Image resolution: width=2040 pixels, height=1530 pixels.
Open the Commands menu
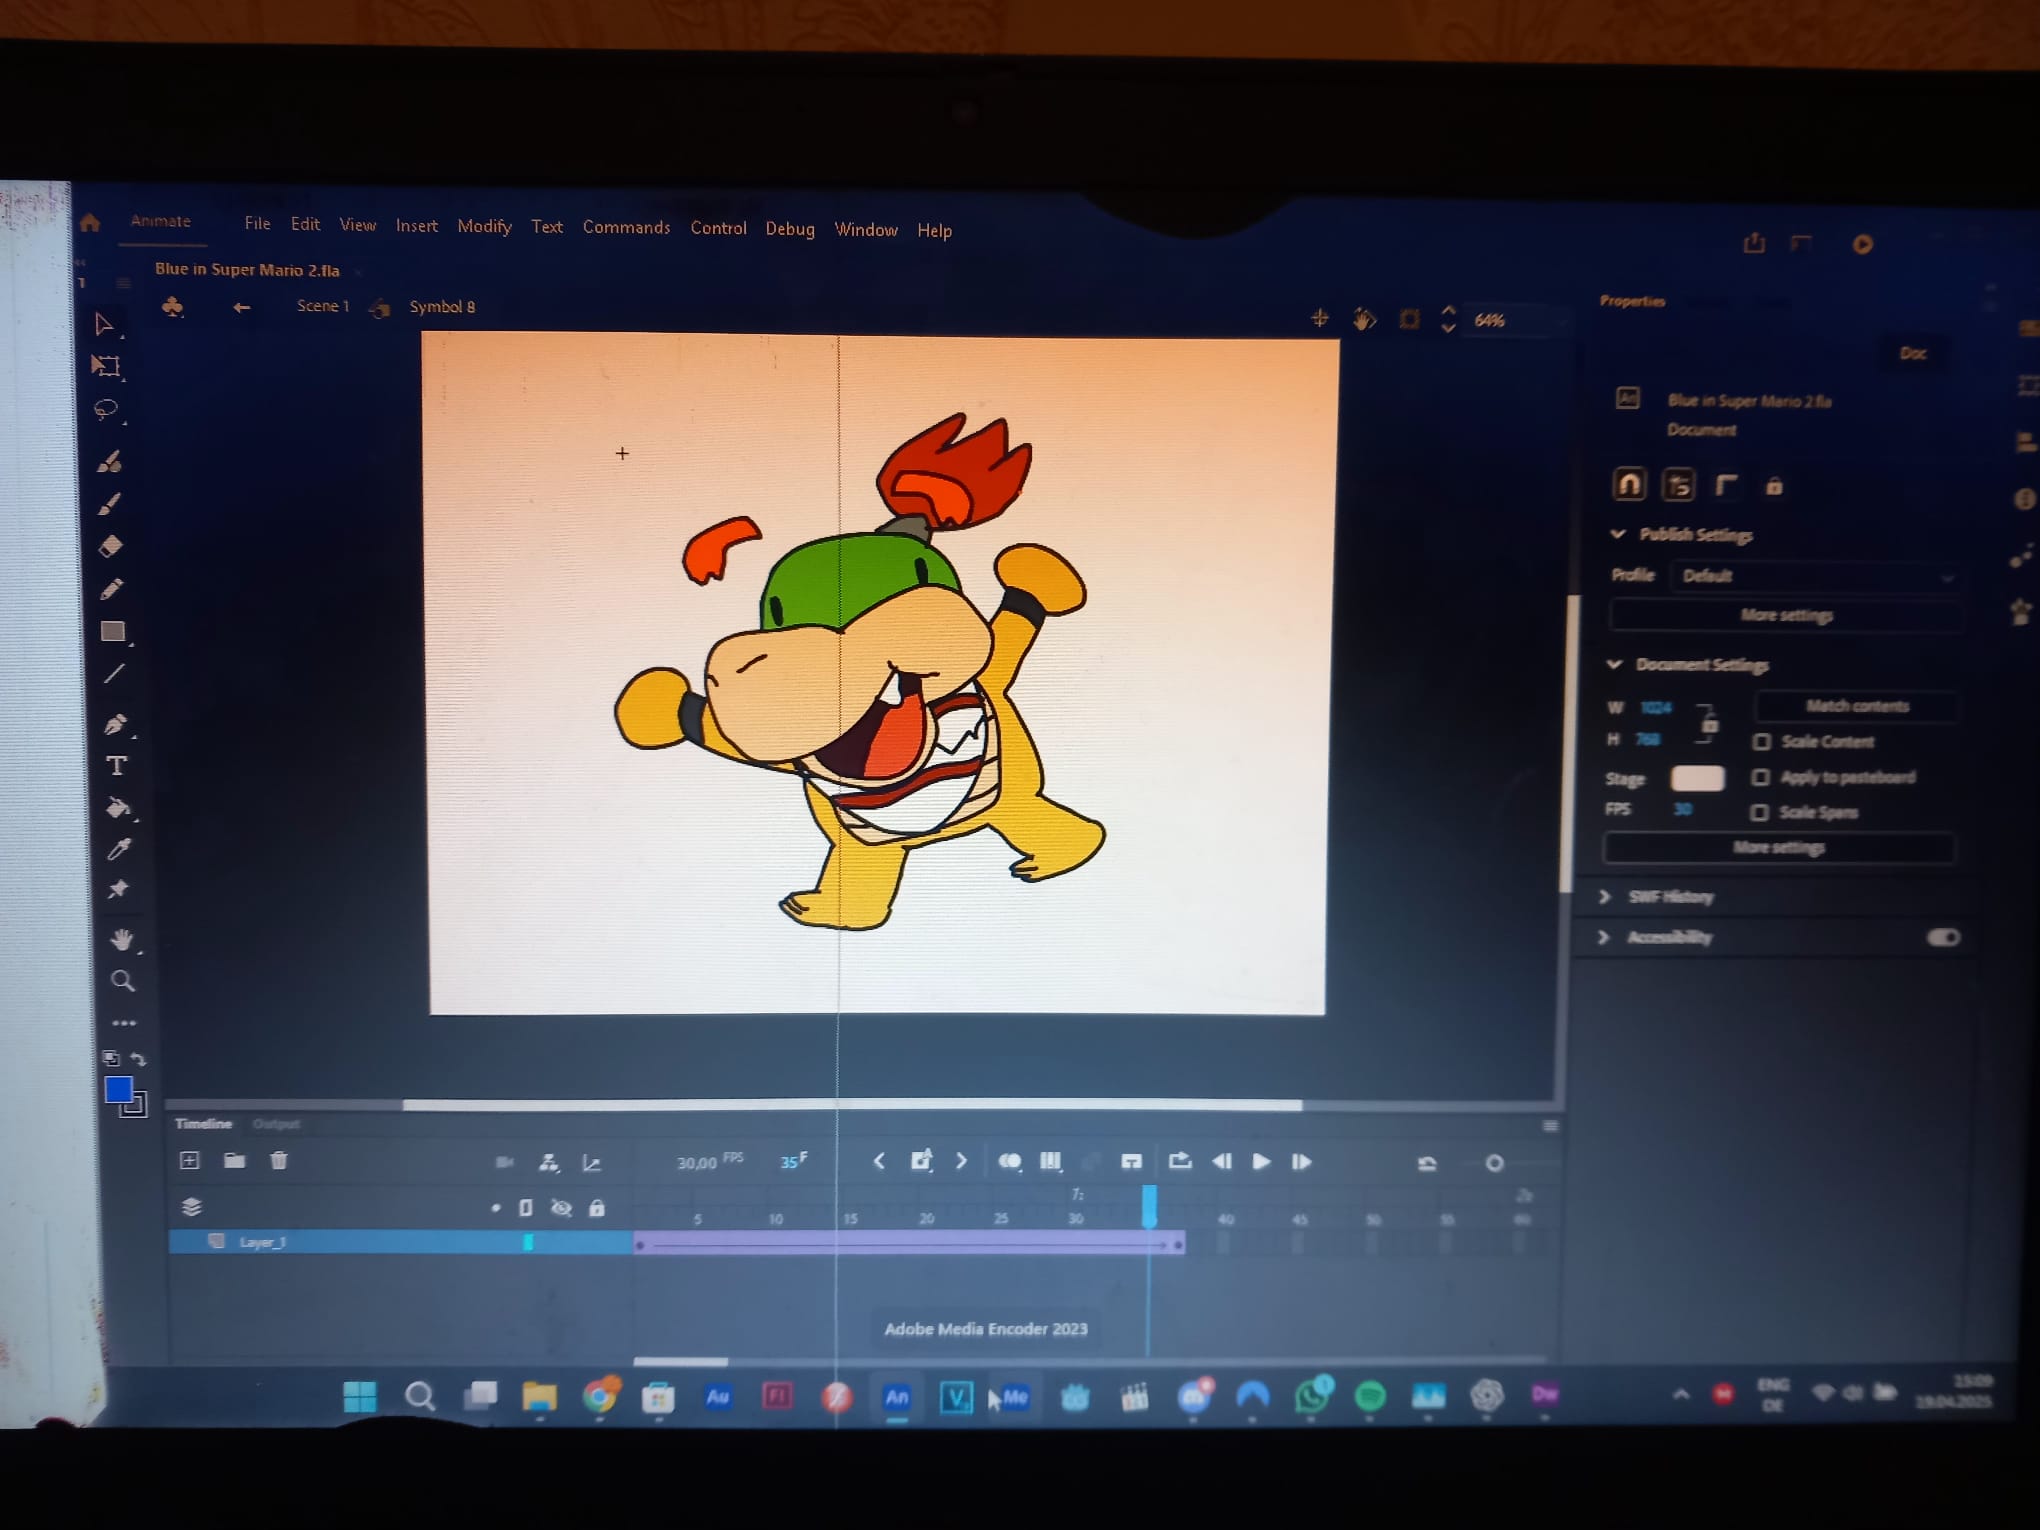click(626, 227)
